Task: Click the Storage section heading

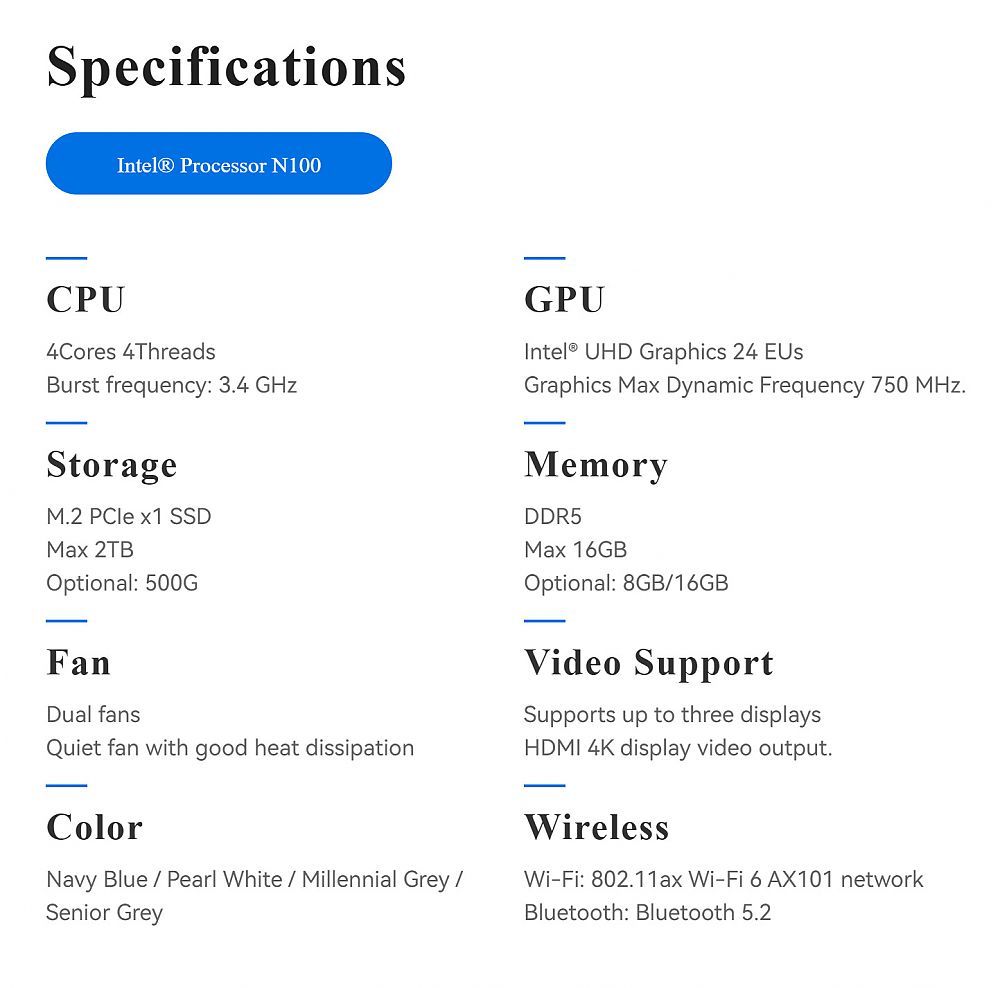Action: point(112,465)
